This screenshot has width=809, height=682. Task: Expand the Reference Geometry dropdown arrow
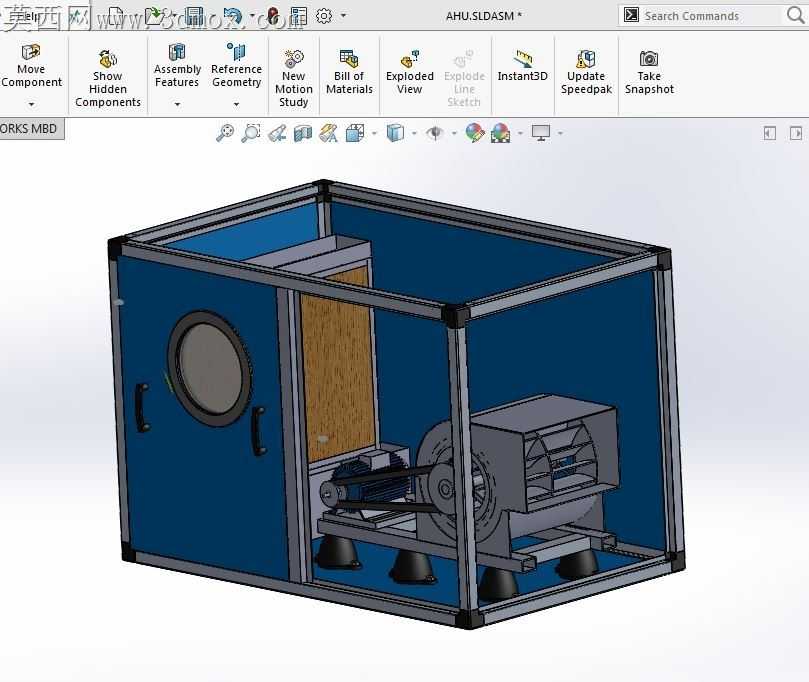(236, 104)
